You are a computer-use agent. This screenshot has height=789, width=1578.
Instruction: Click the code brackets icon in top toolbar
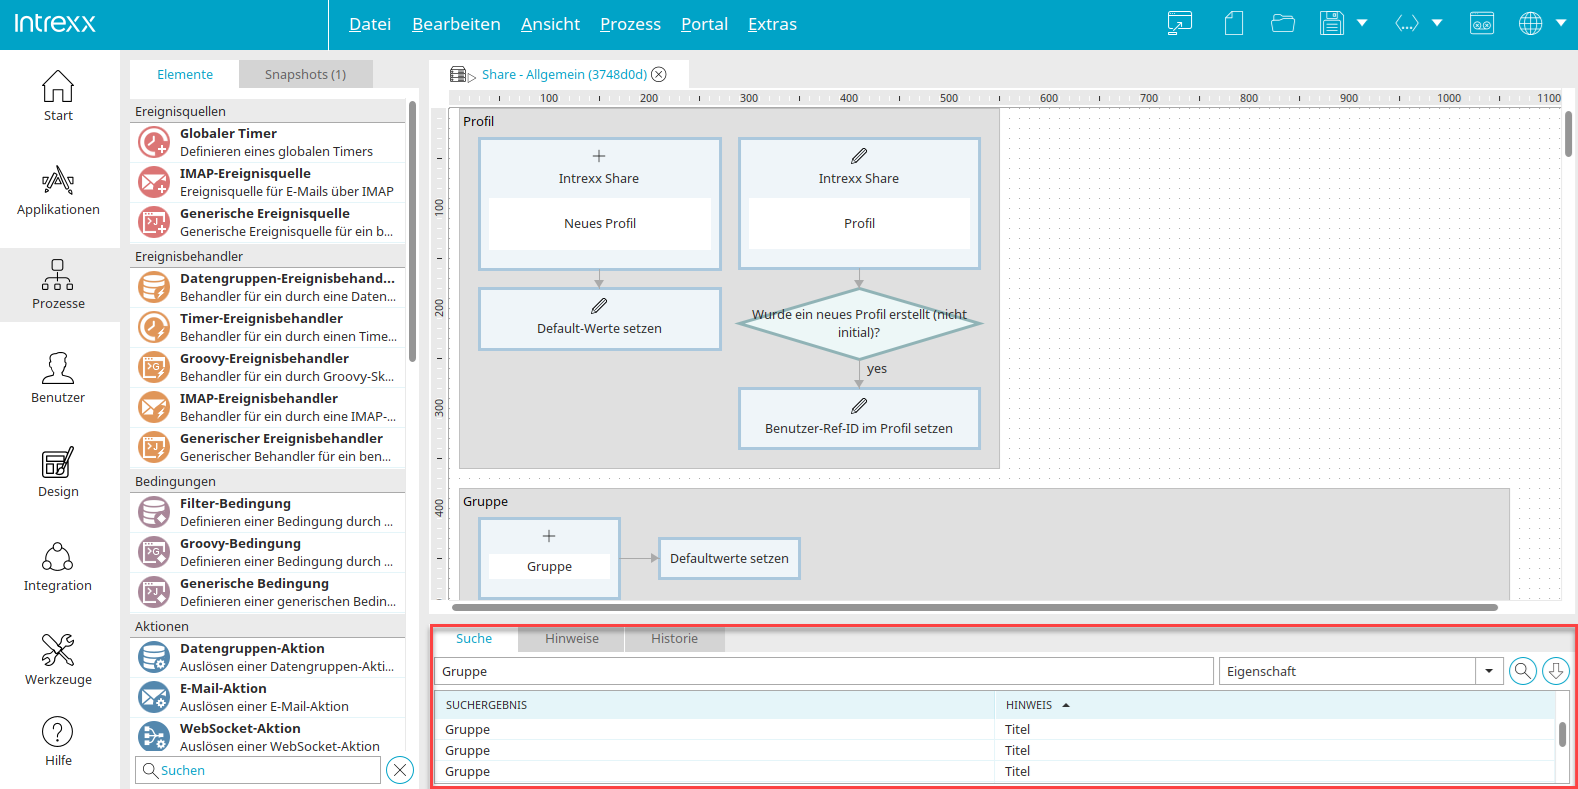click(1407, 23)
